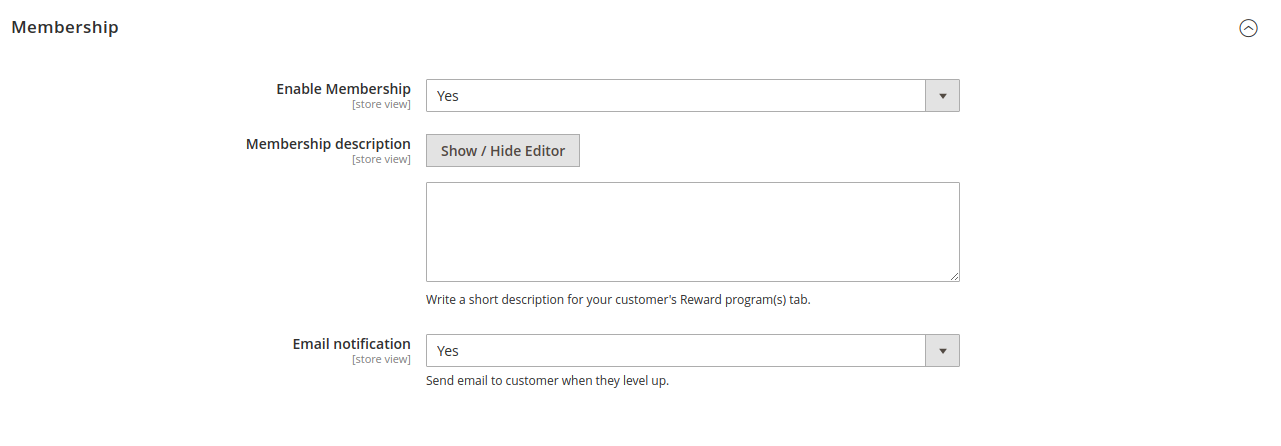Click the store view scope under Membership description

[x=381, y=159]
